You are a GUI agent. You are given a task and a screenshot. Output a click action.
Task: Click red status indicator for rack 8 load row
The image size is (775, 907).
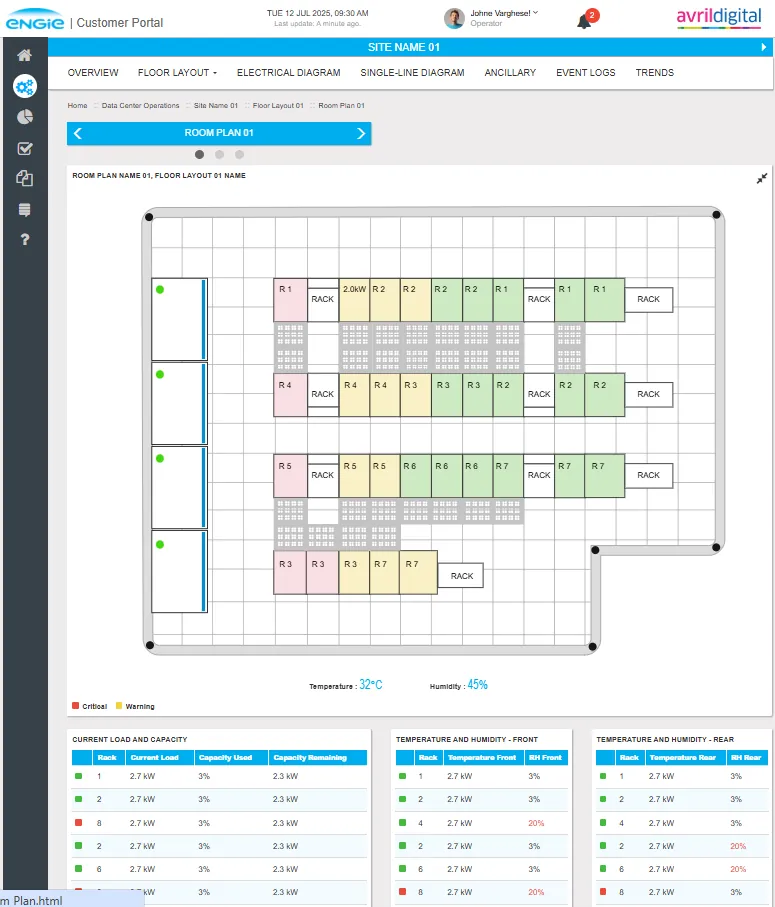tap(79, 823)
